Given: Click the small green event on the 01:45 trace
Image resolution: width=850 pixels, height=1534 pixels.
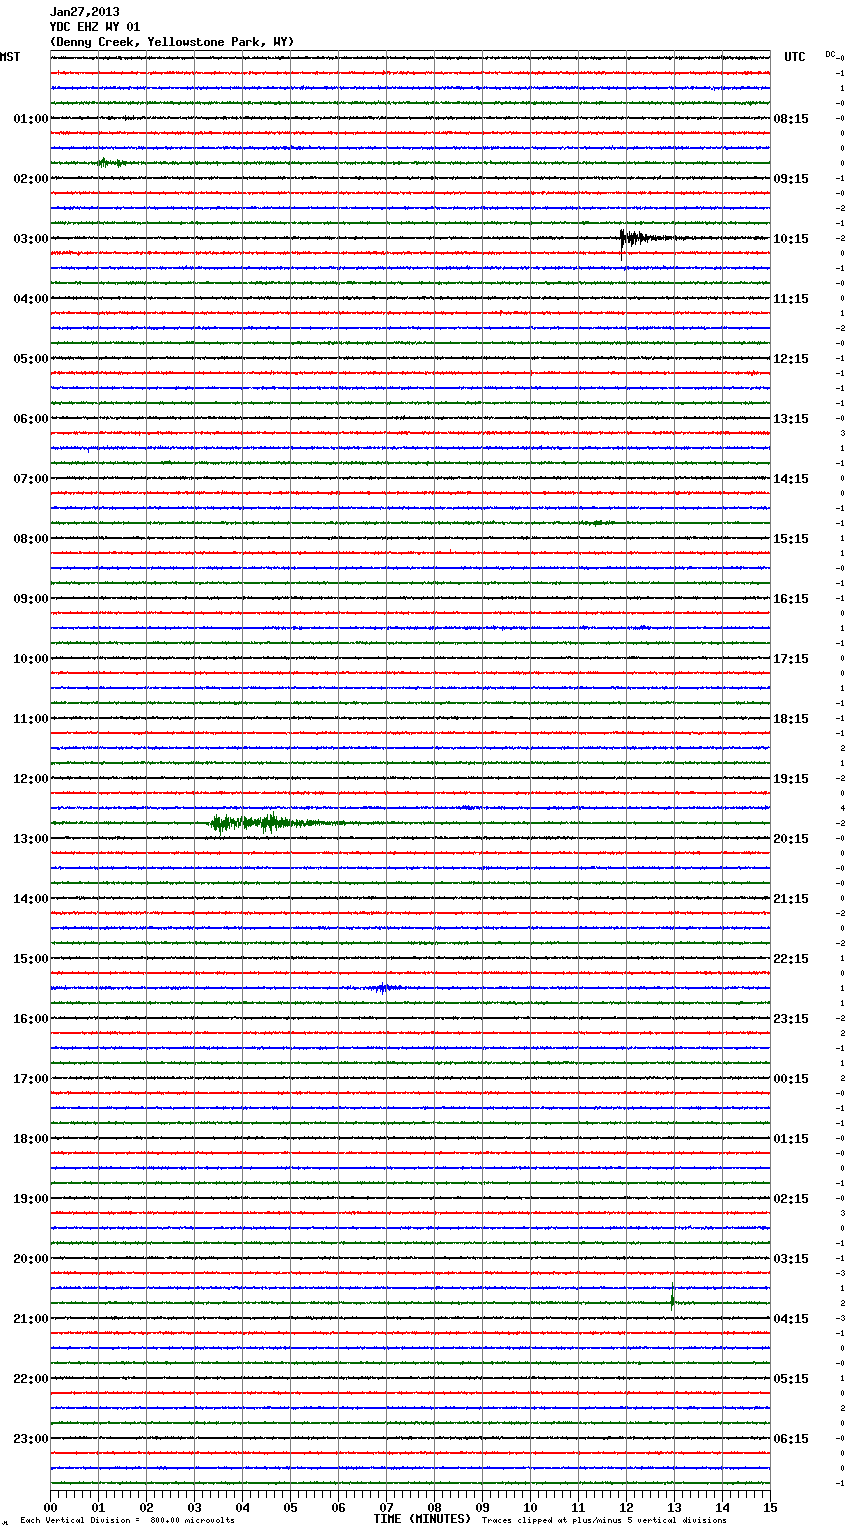Looking at the screenshot, I should (x=111, y=162).
